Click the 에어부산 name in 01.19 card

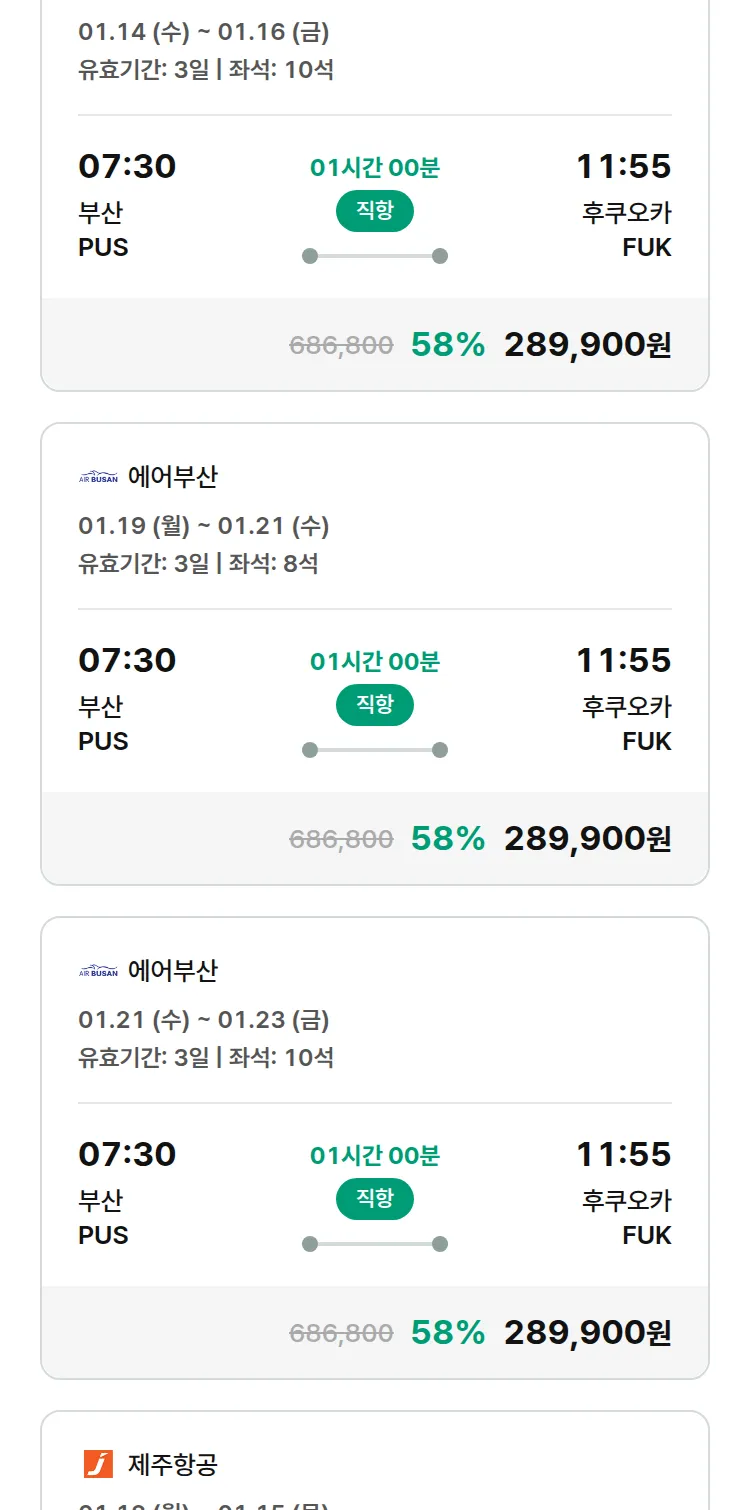[x=173, y=477]
